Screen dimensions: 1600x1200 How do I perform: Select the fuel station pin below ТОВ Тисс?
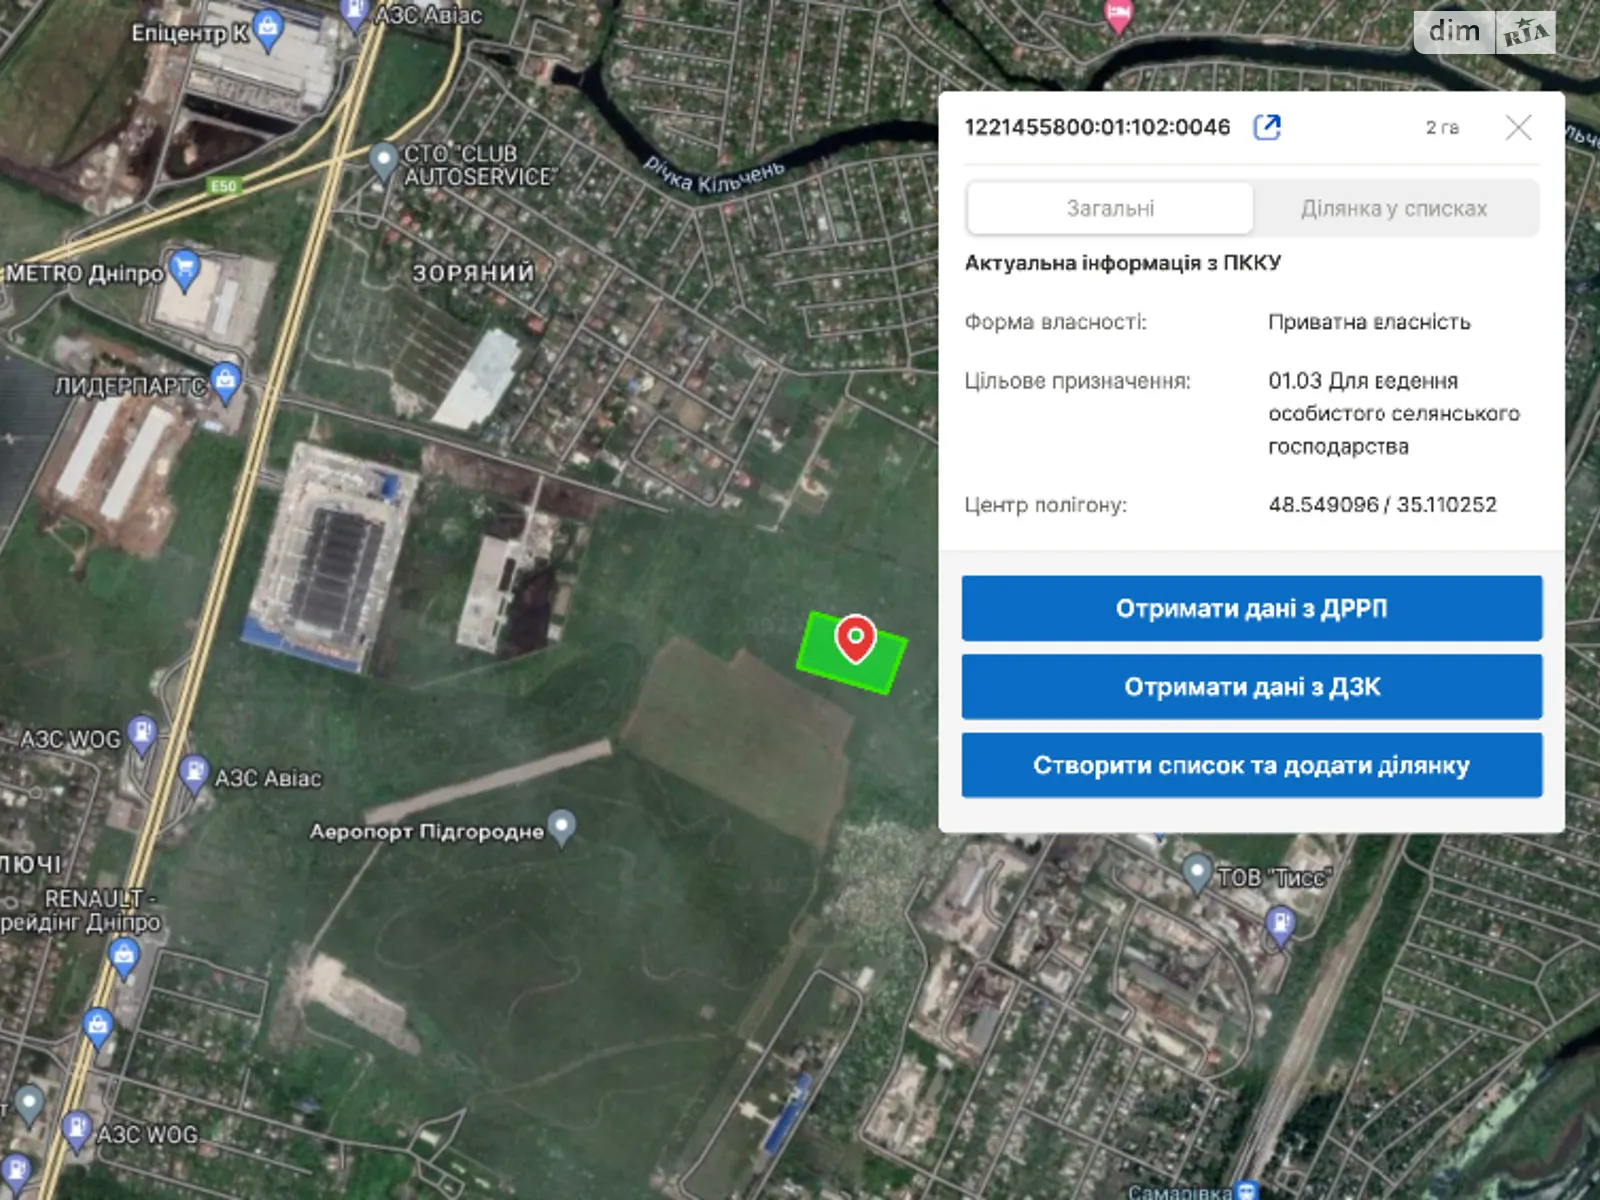1281,924
